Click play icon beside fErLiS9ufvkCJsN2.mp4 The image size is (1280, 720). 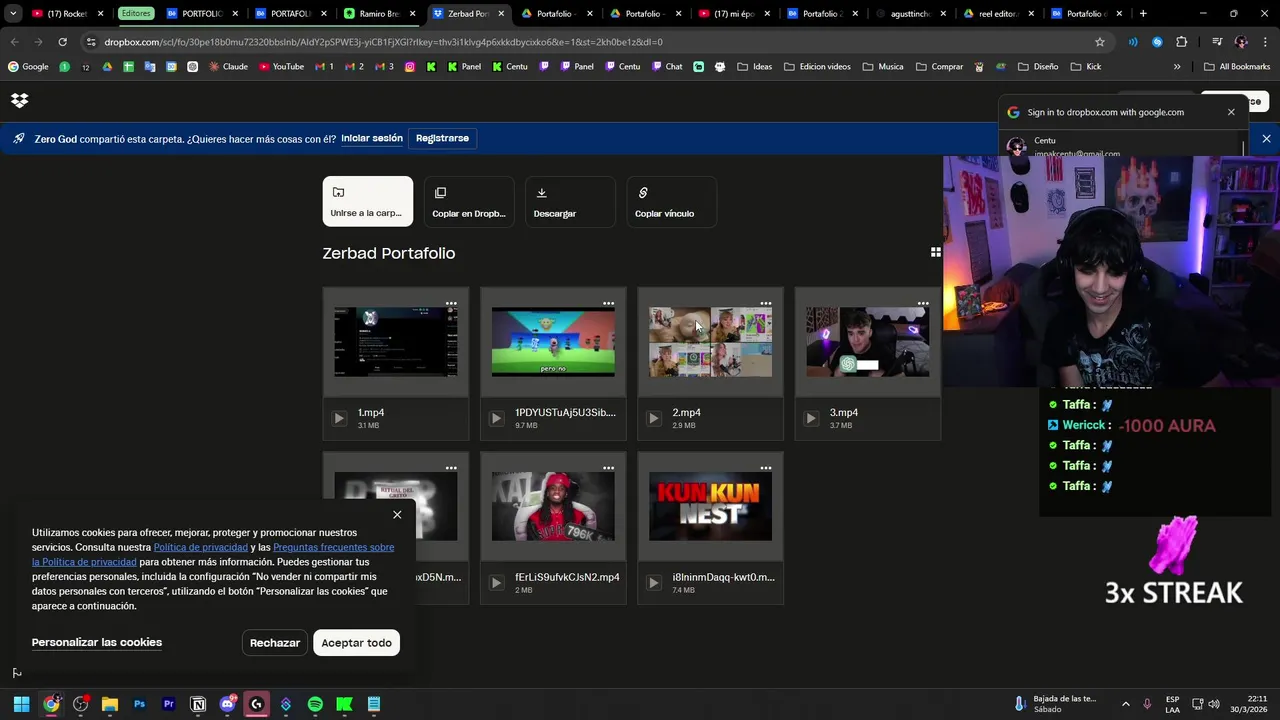(496, 583)
